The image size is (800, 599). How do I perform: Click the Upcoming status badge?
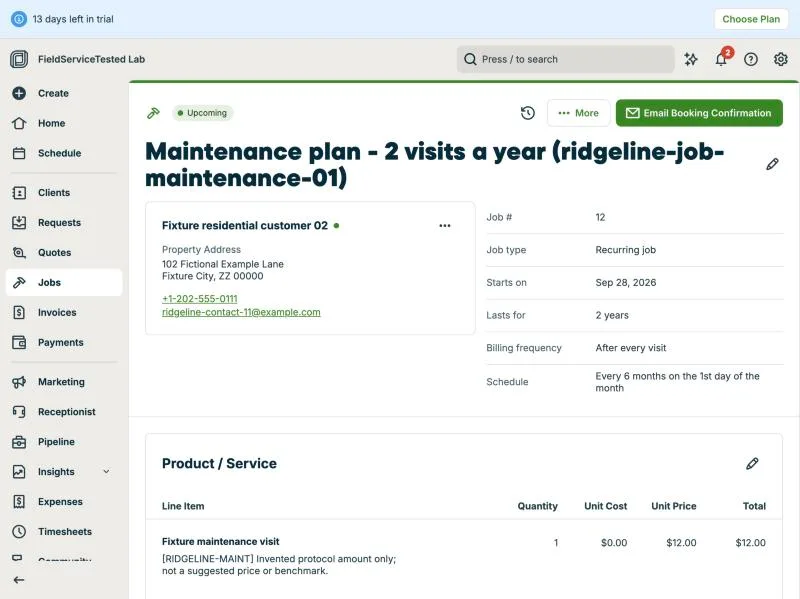click(x=203, y=113)
